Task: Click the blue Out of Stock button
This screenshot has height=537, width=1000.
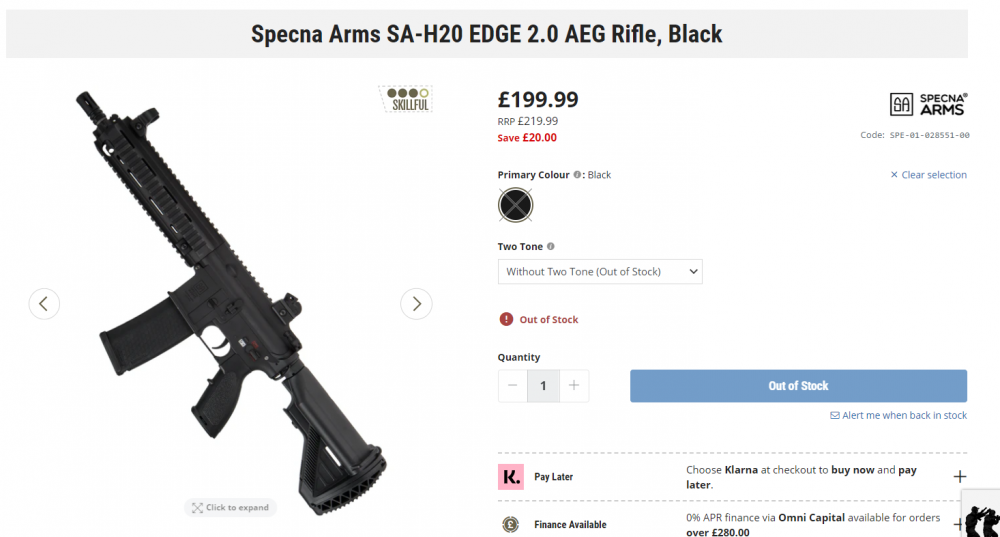Action: click(x=798, y=386)
